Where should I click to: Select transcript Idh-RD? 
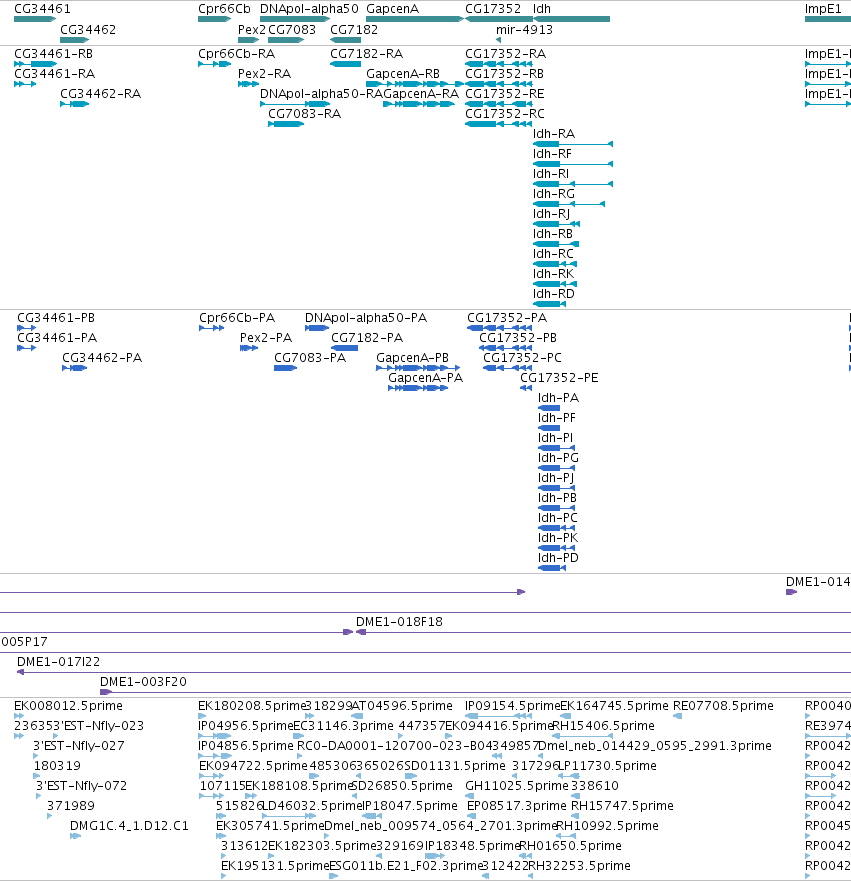tap(549, 304)
